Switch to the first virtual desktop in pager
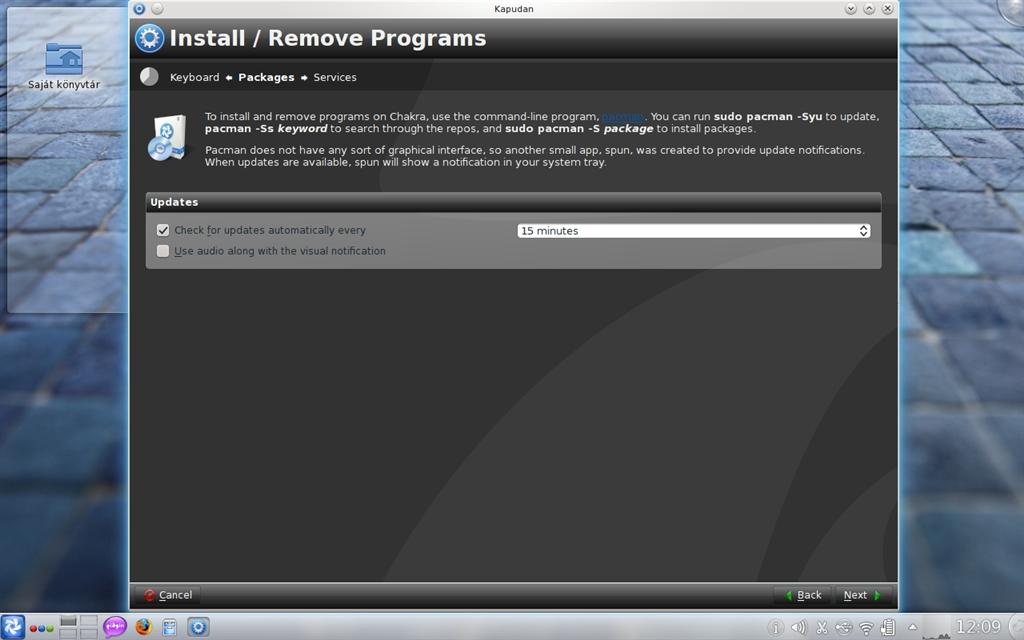 tap(69, 620)
